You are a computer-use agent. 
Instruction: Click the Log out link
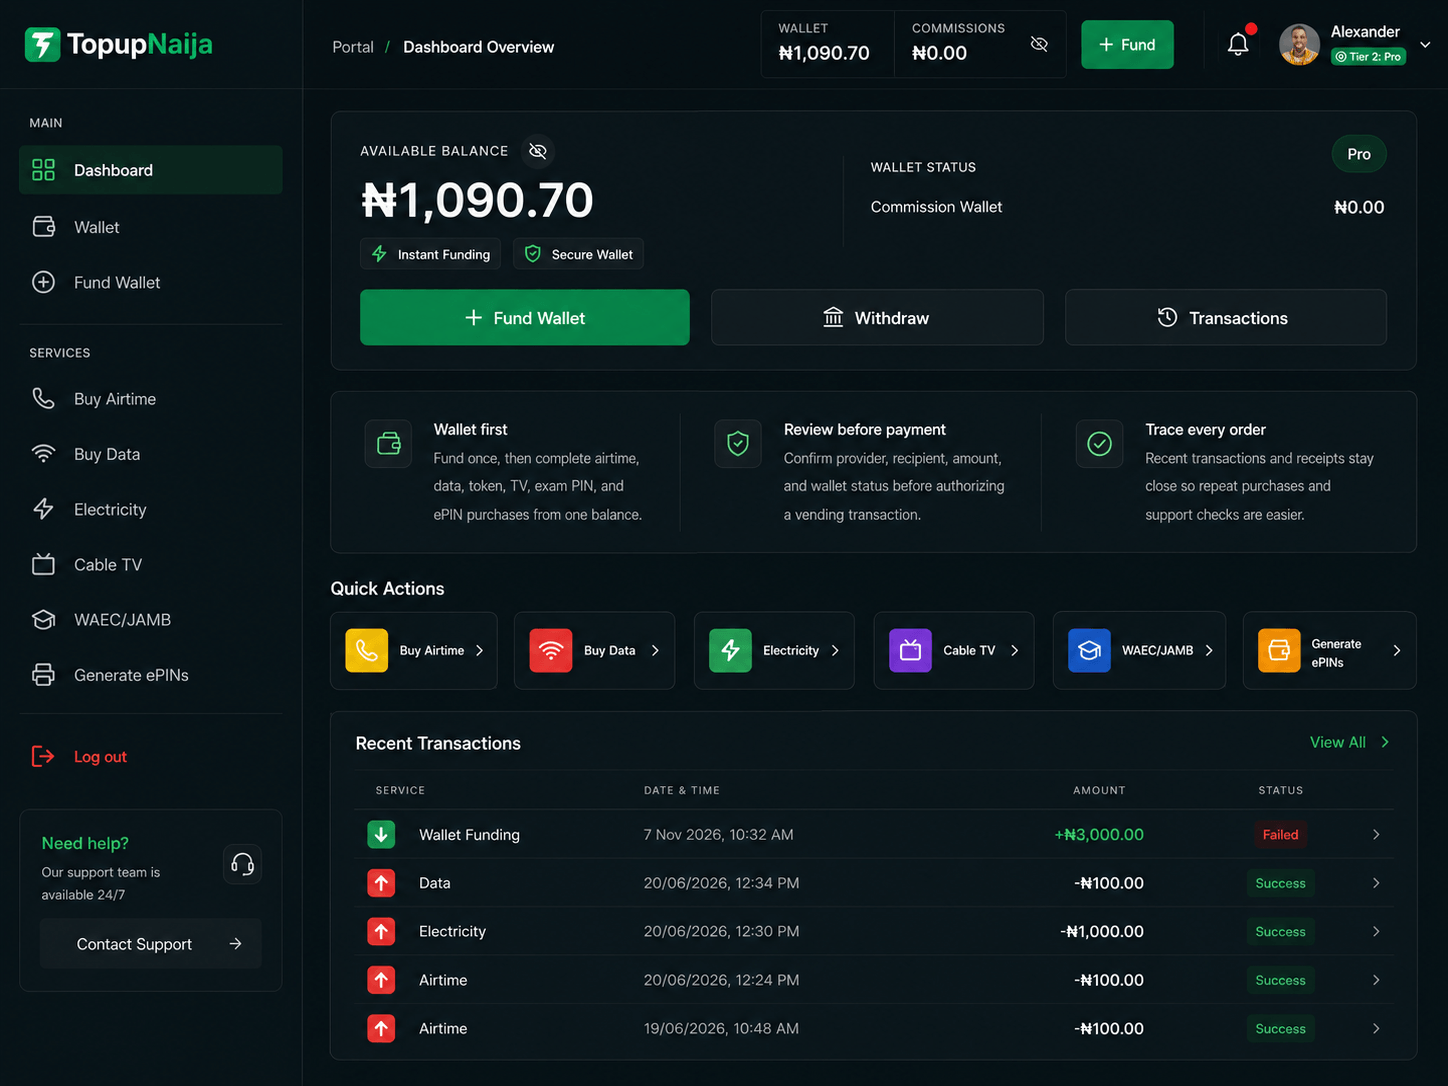(80, 757)
